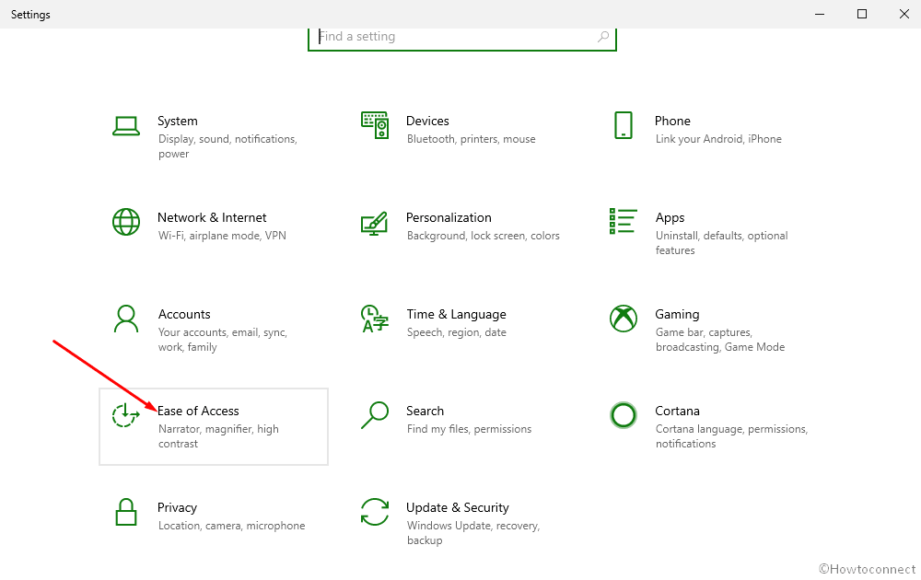Select the Privacy padlock icon
921x580 pixels.
coord(126,512)
